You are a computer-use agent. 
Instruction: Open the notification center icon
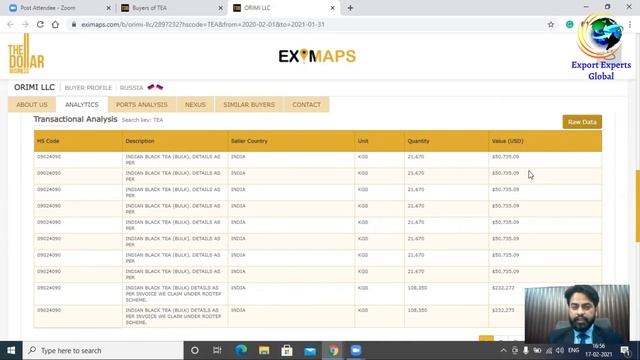click(x=625, y=350)
